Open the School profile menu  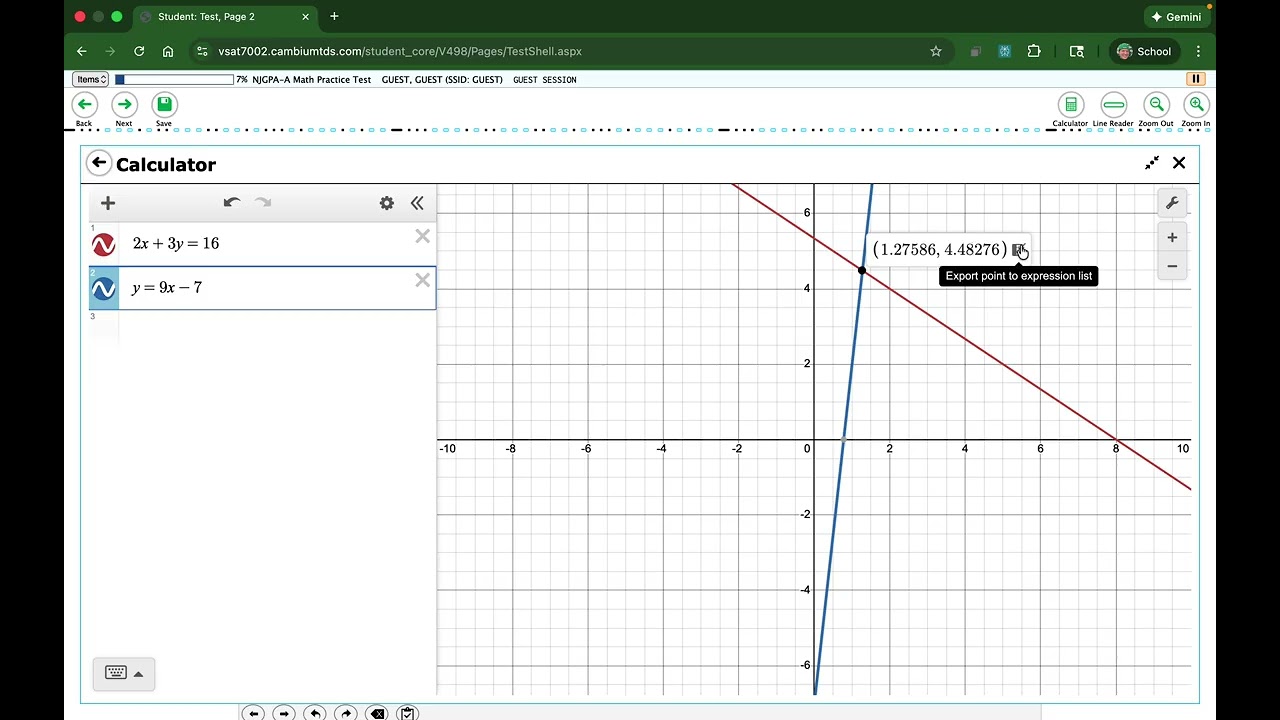(x=1144, y=51)
